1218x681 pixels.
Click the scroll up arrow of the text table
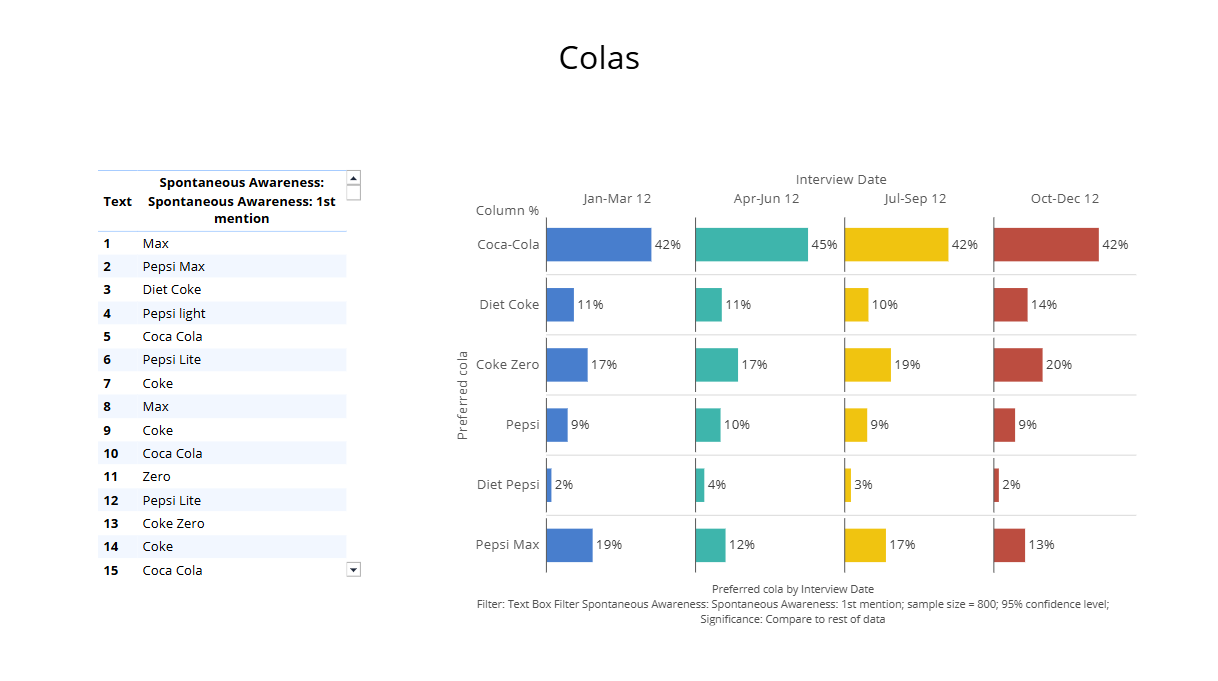pyautogui.click(x=353, y=178)
